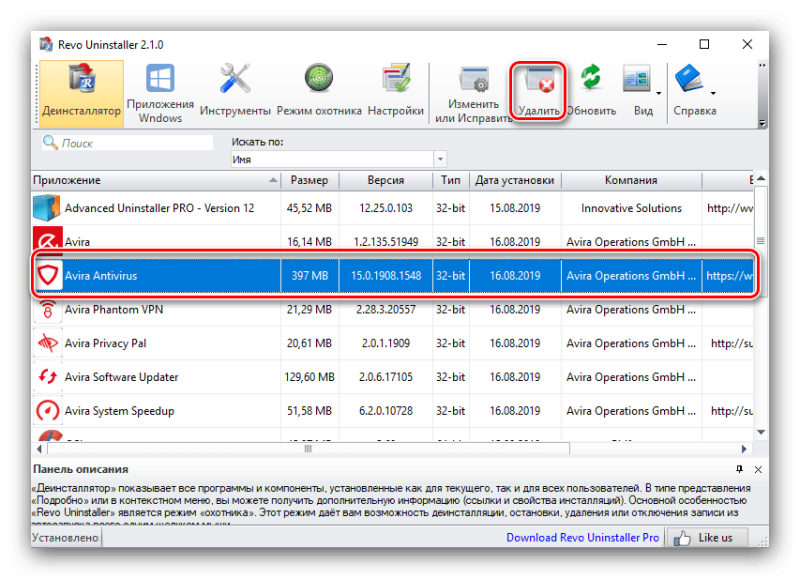Screen dimensions: 800x579
Task: Sort by Тип column header
Action: point(451,180)
